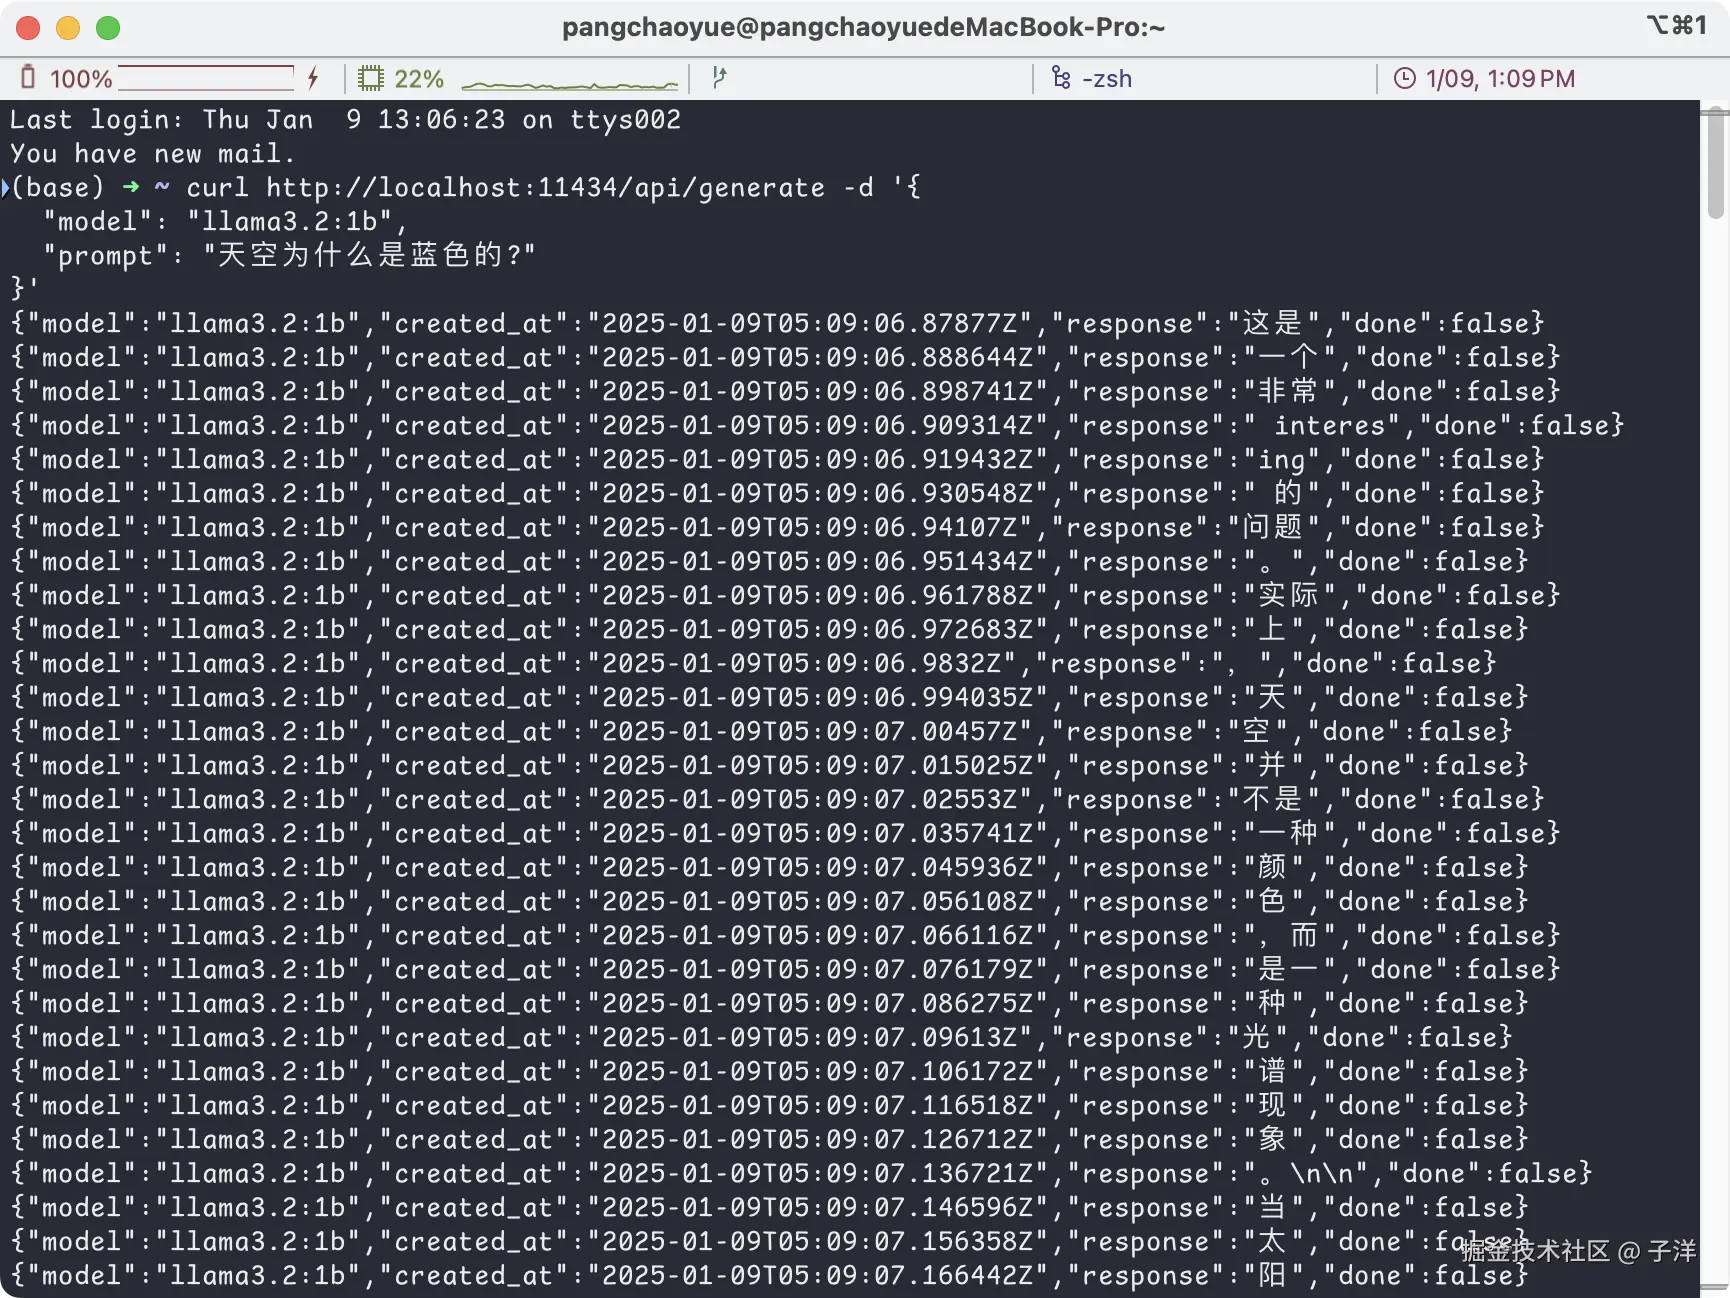Click the 1/09, 1:09 PM date display
Viewport: 1730px width, 1298px height.
pyautogui.click(x=1500, y=79)
